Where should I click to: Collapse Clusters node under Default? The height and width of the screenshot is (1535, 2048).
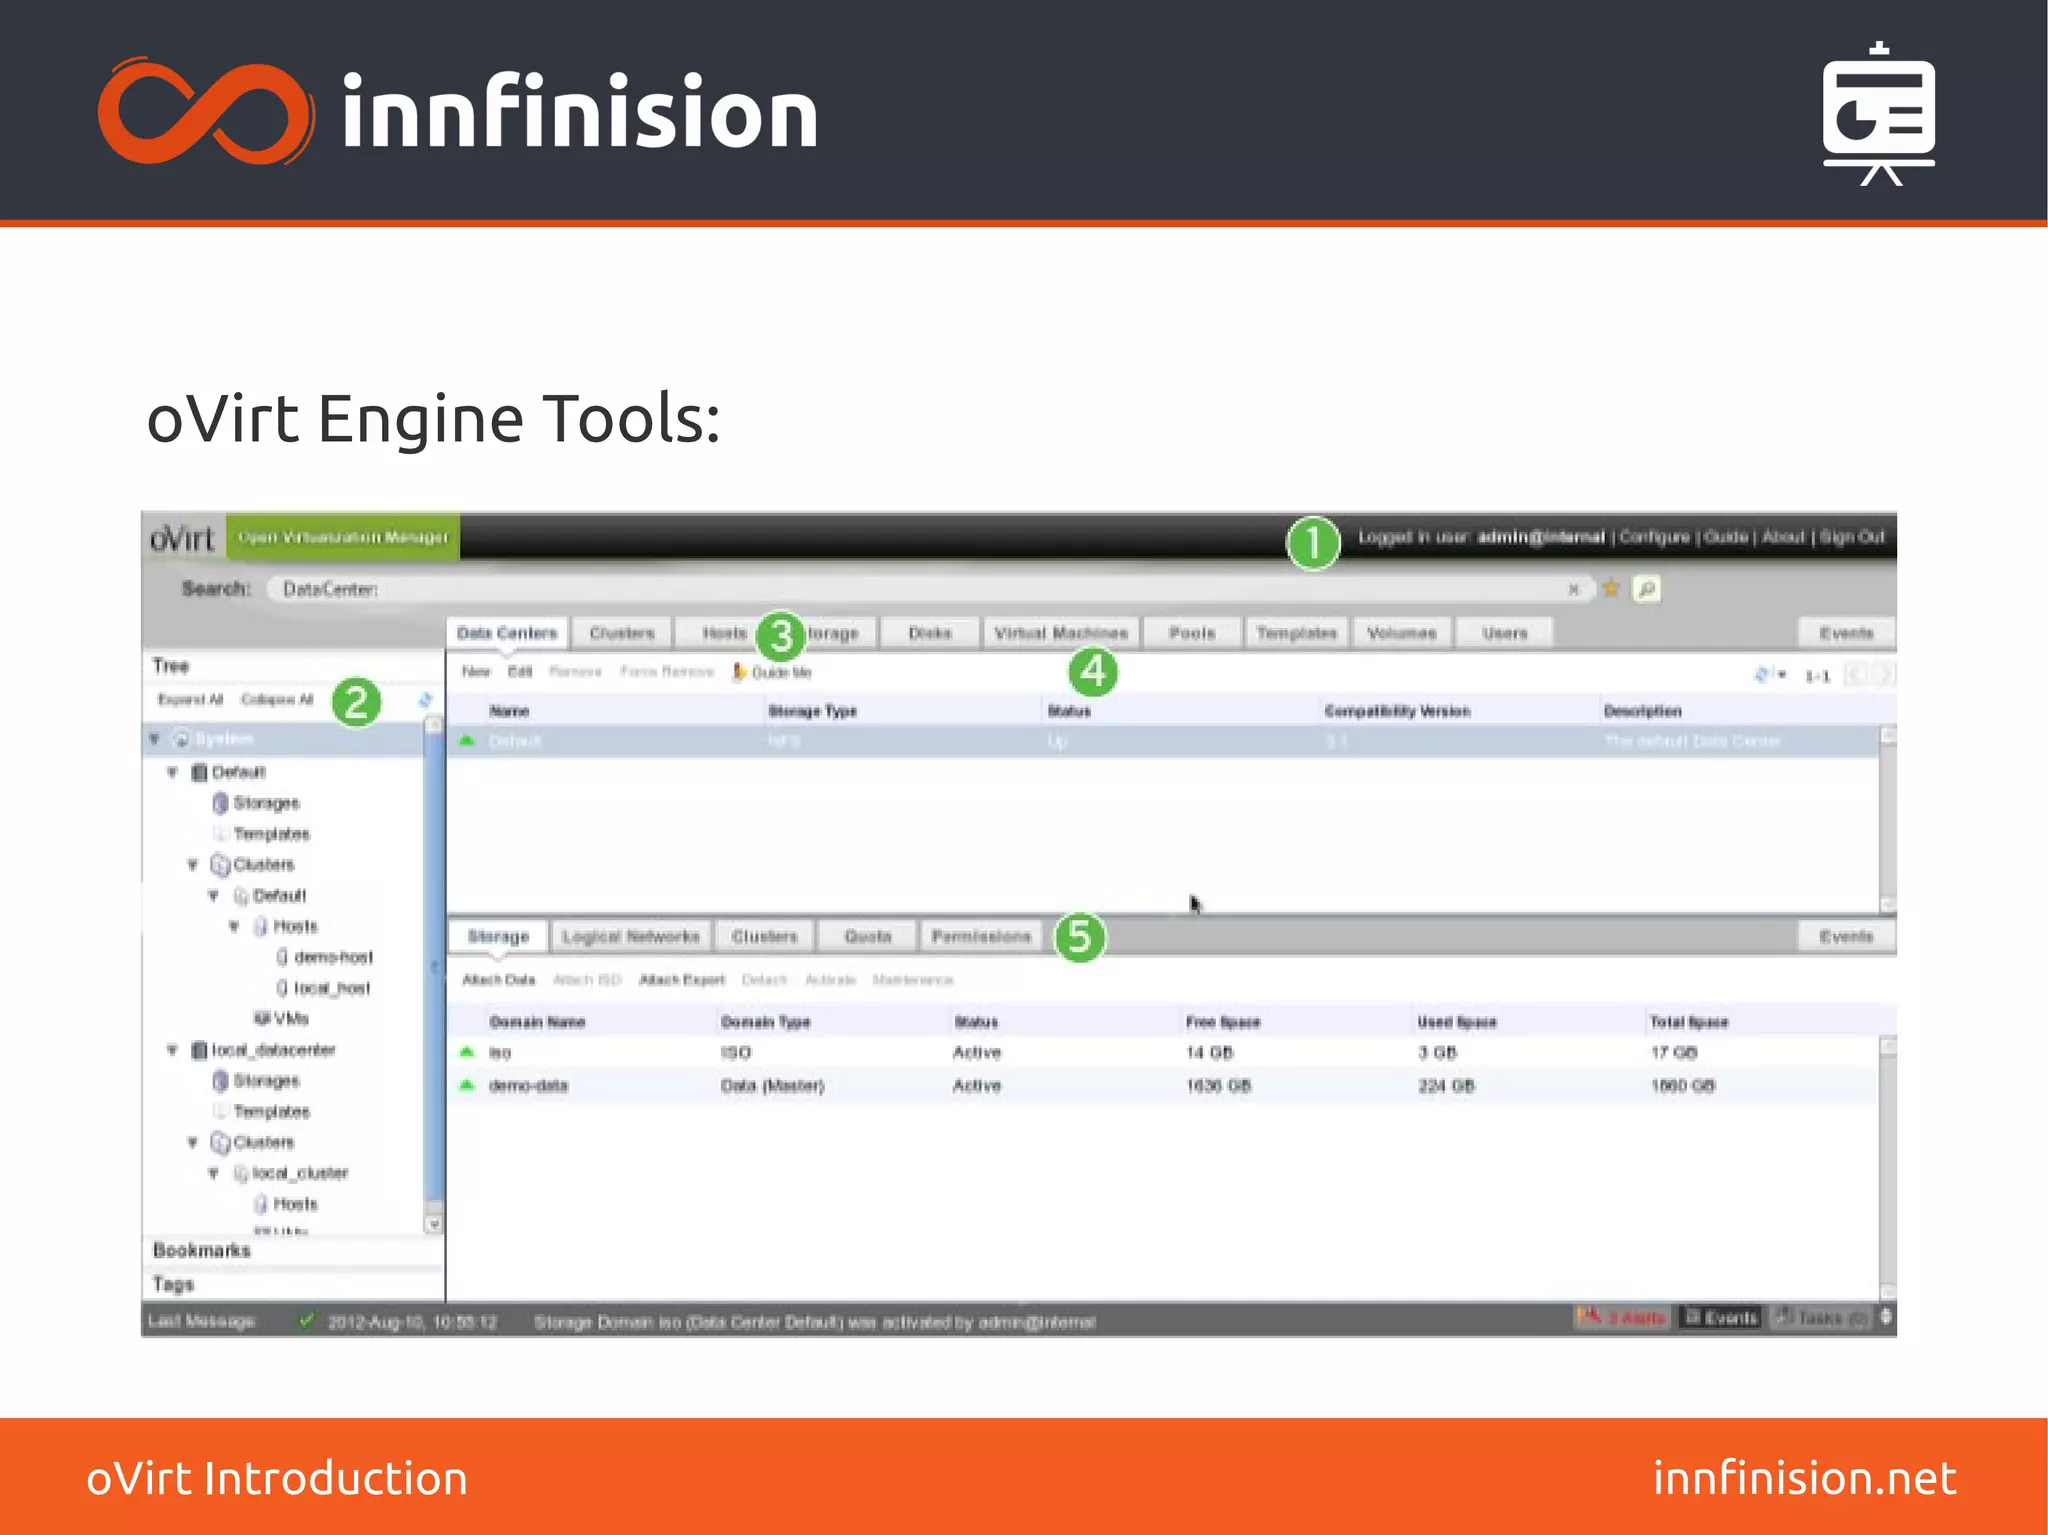[193, 865]
